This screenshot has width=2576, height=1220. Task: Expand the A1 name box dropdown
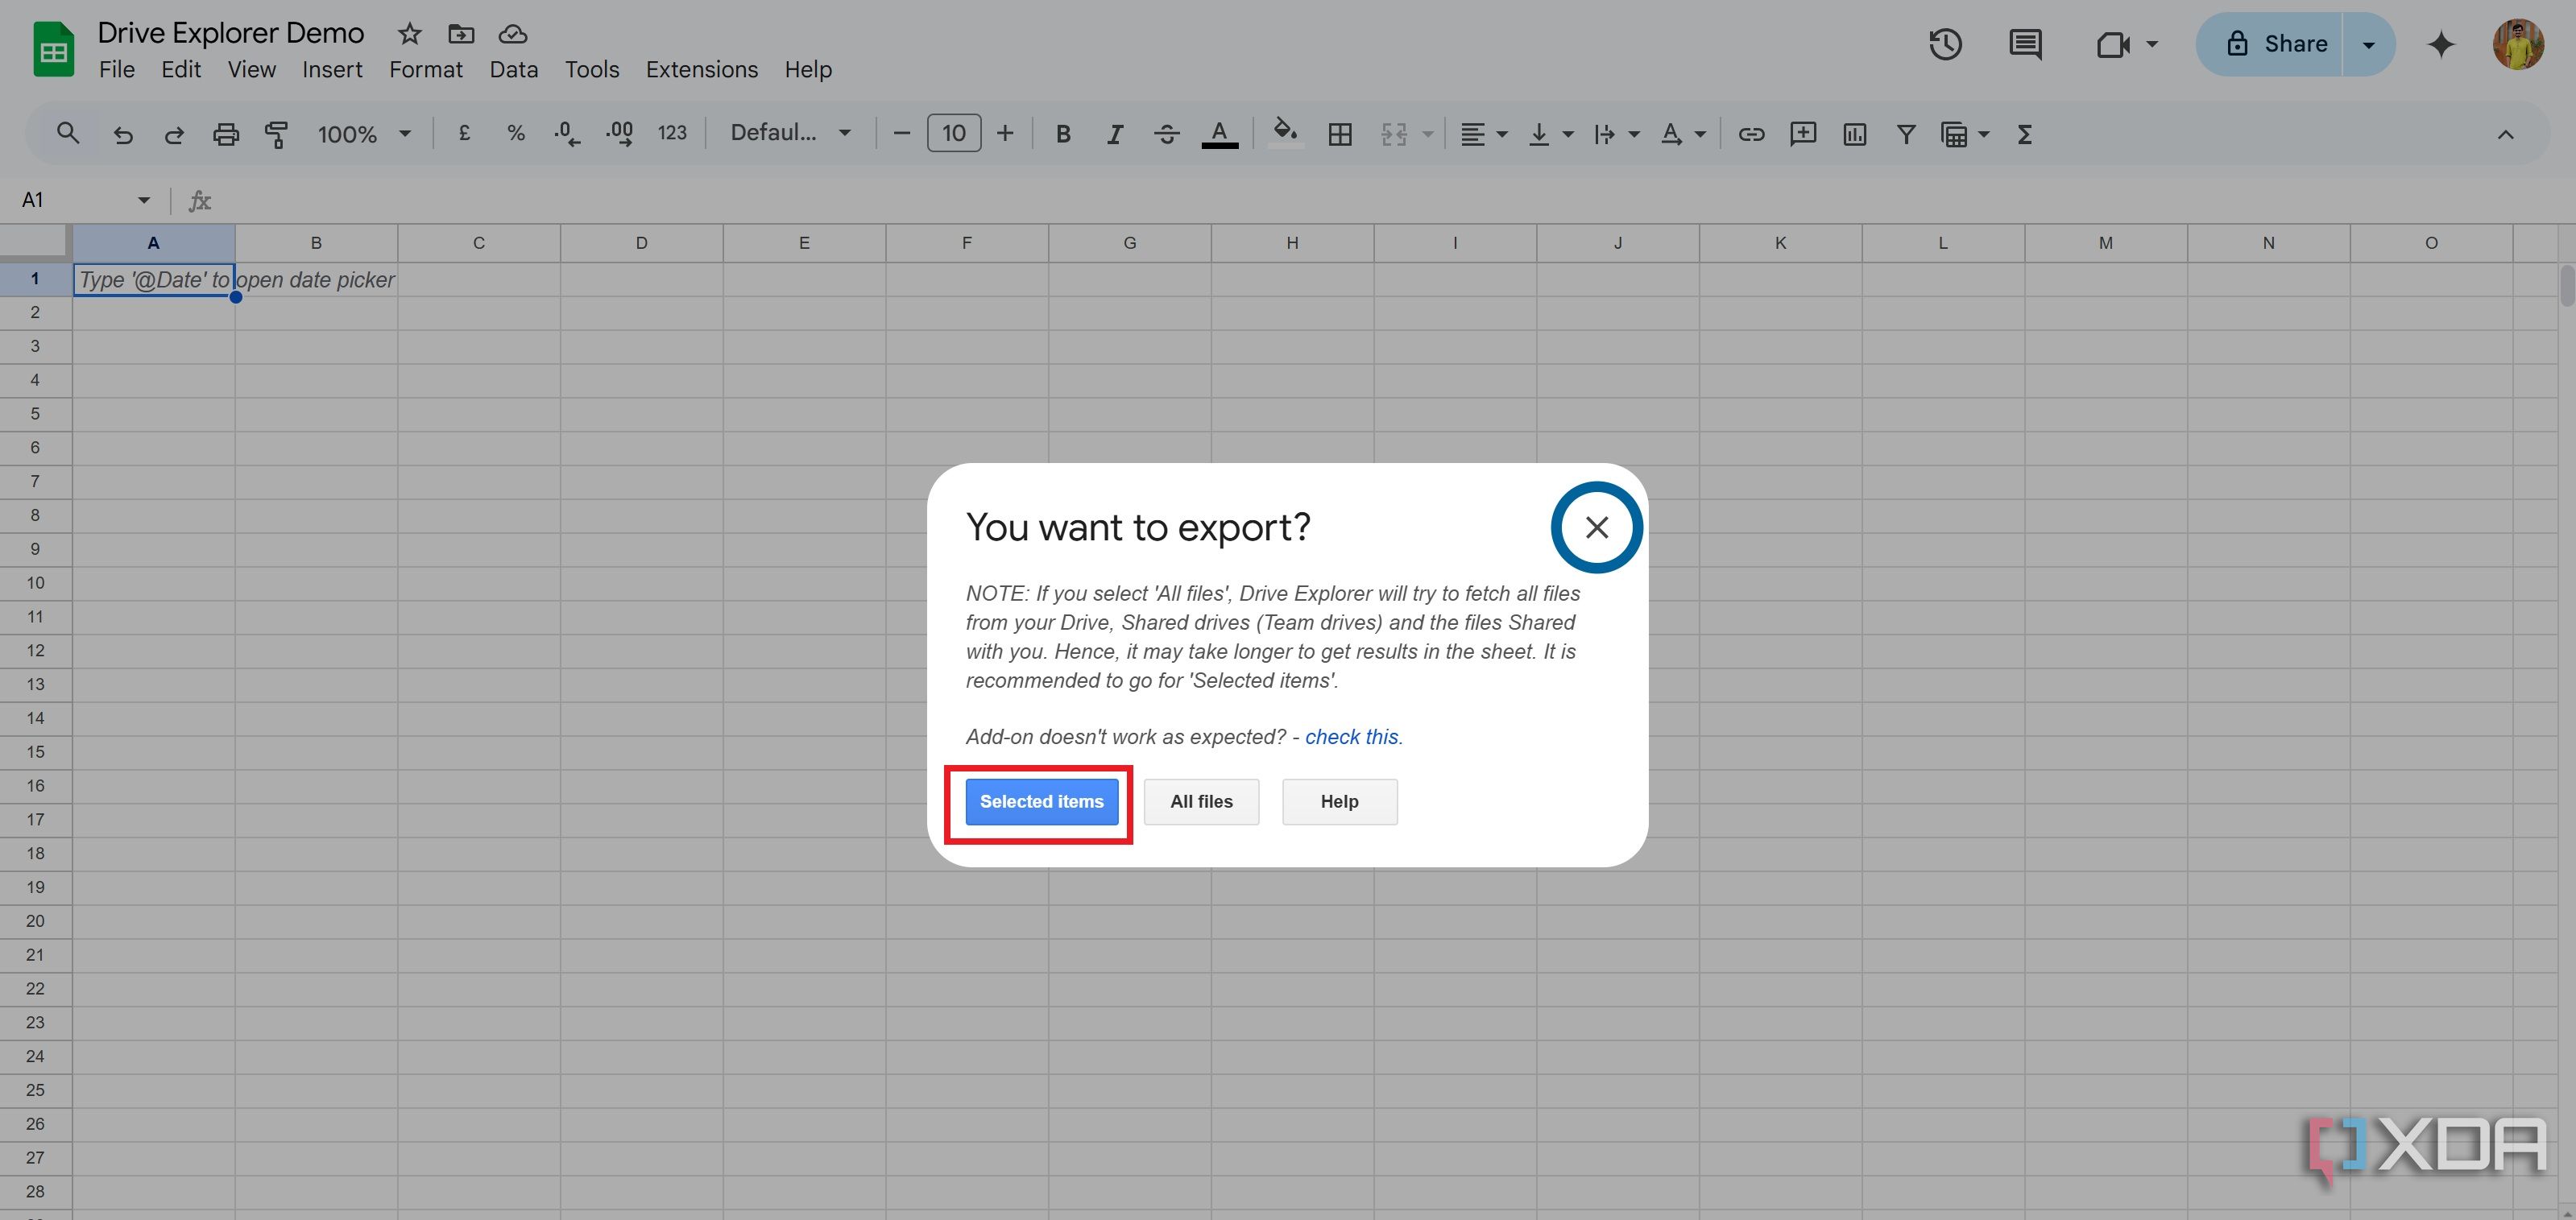(x=144, y=200)
